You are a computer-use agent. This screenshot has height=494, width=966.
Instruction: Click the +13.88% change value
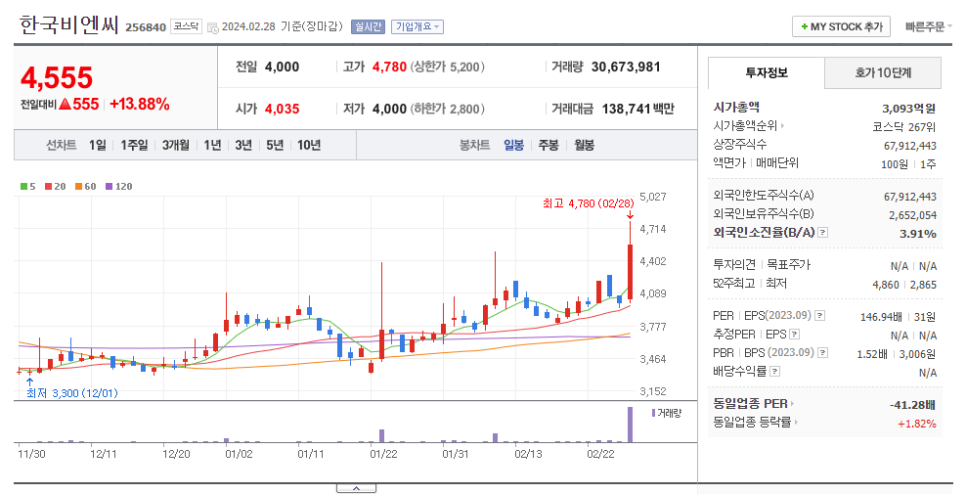pos(139,104)
